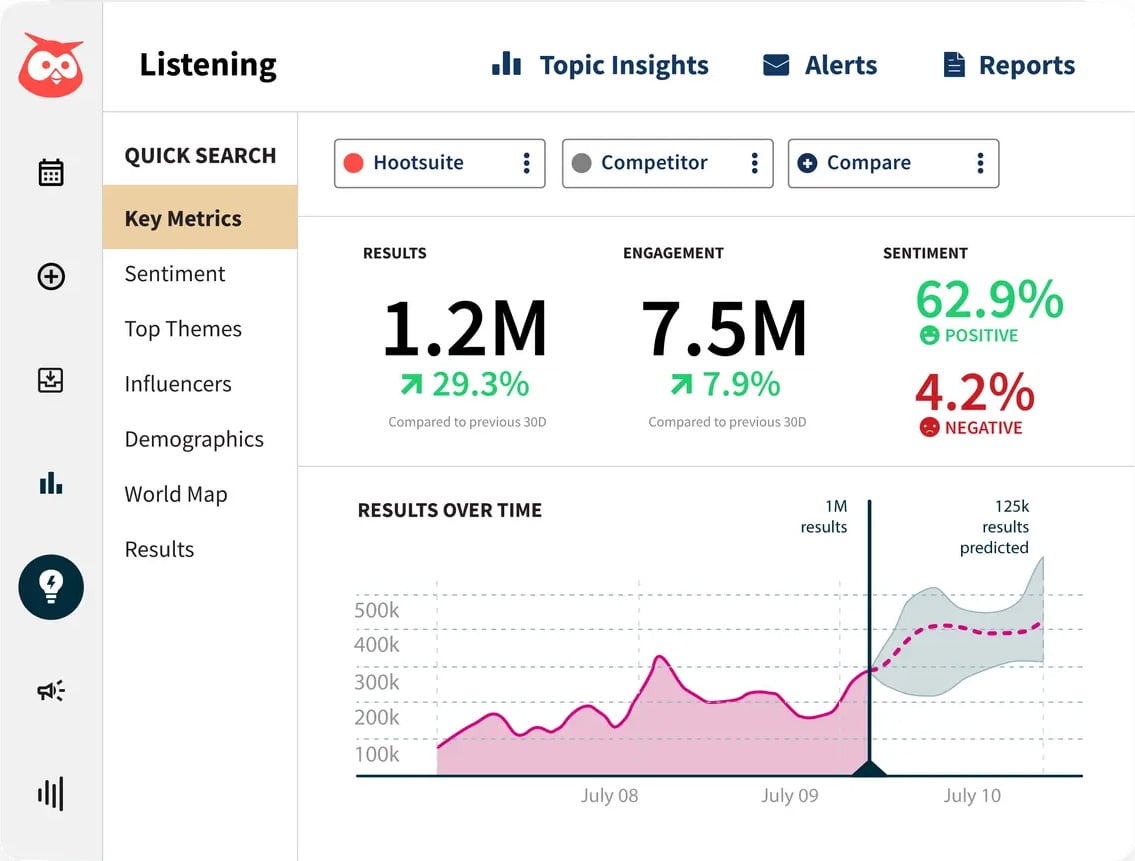Viewport: 1135px width, 861px height.
Task: Click the SENTIMENT metric heading
Action: point(925,253)
